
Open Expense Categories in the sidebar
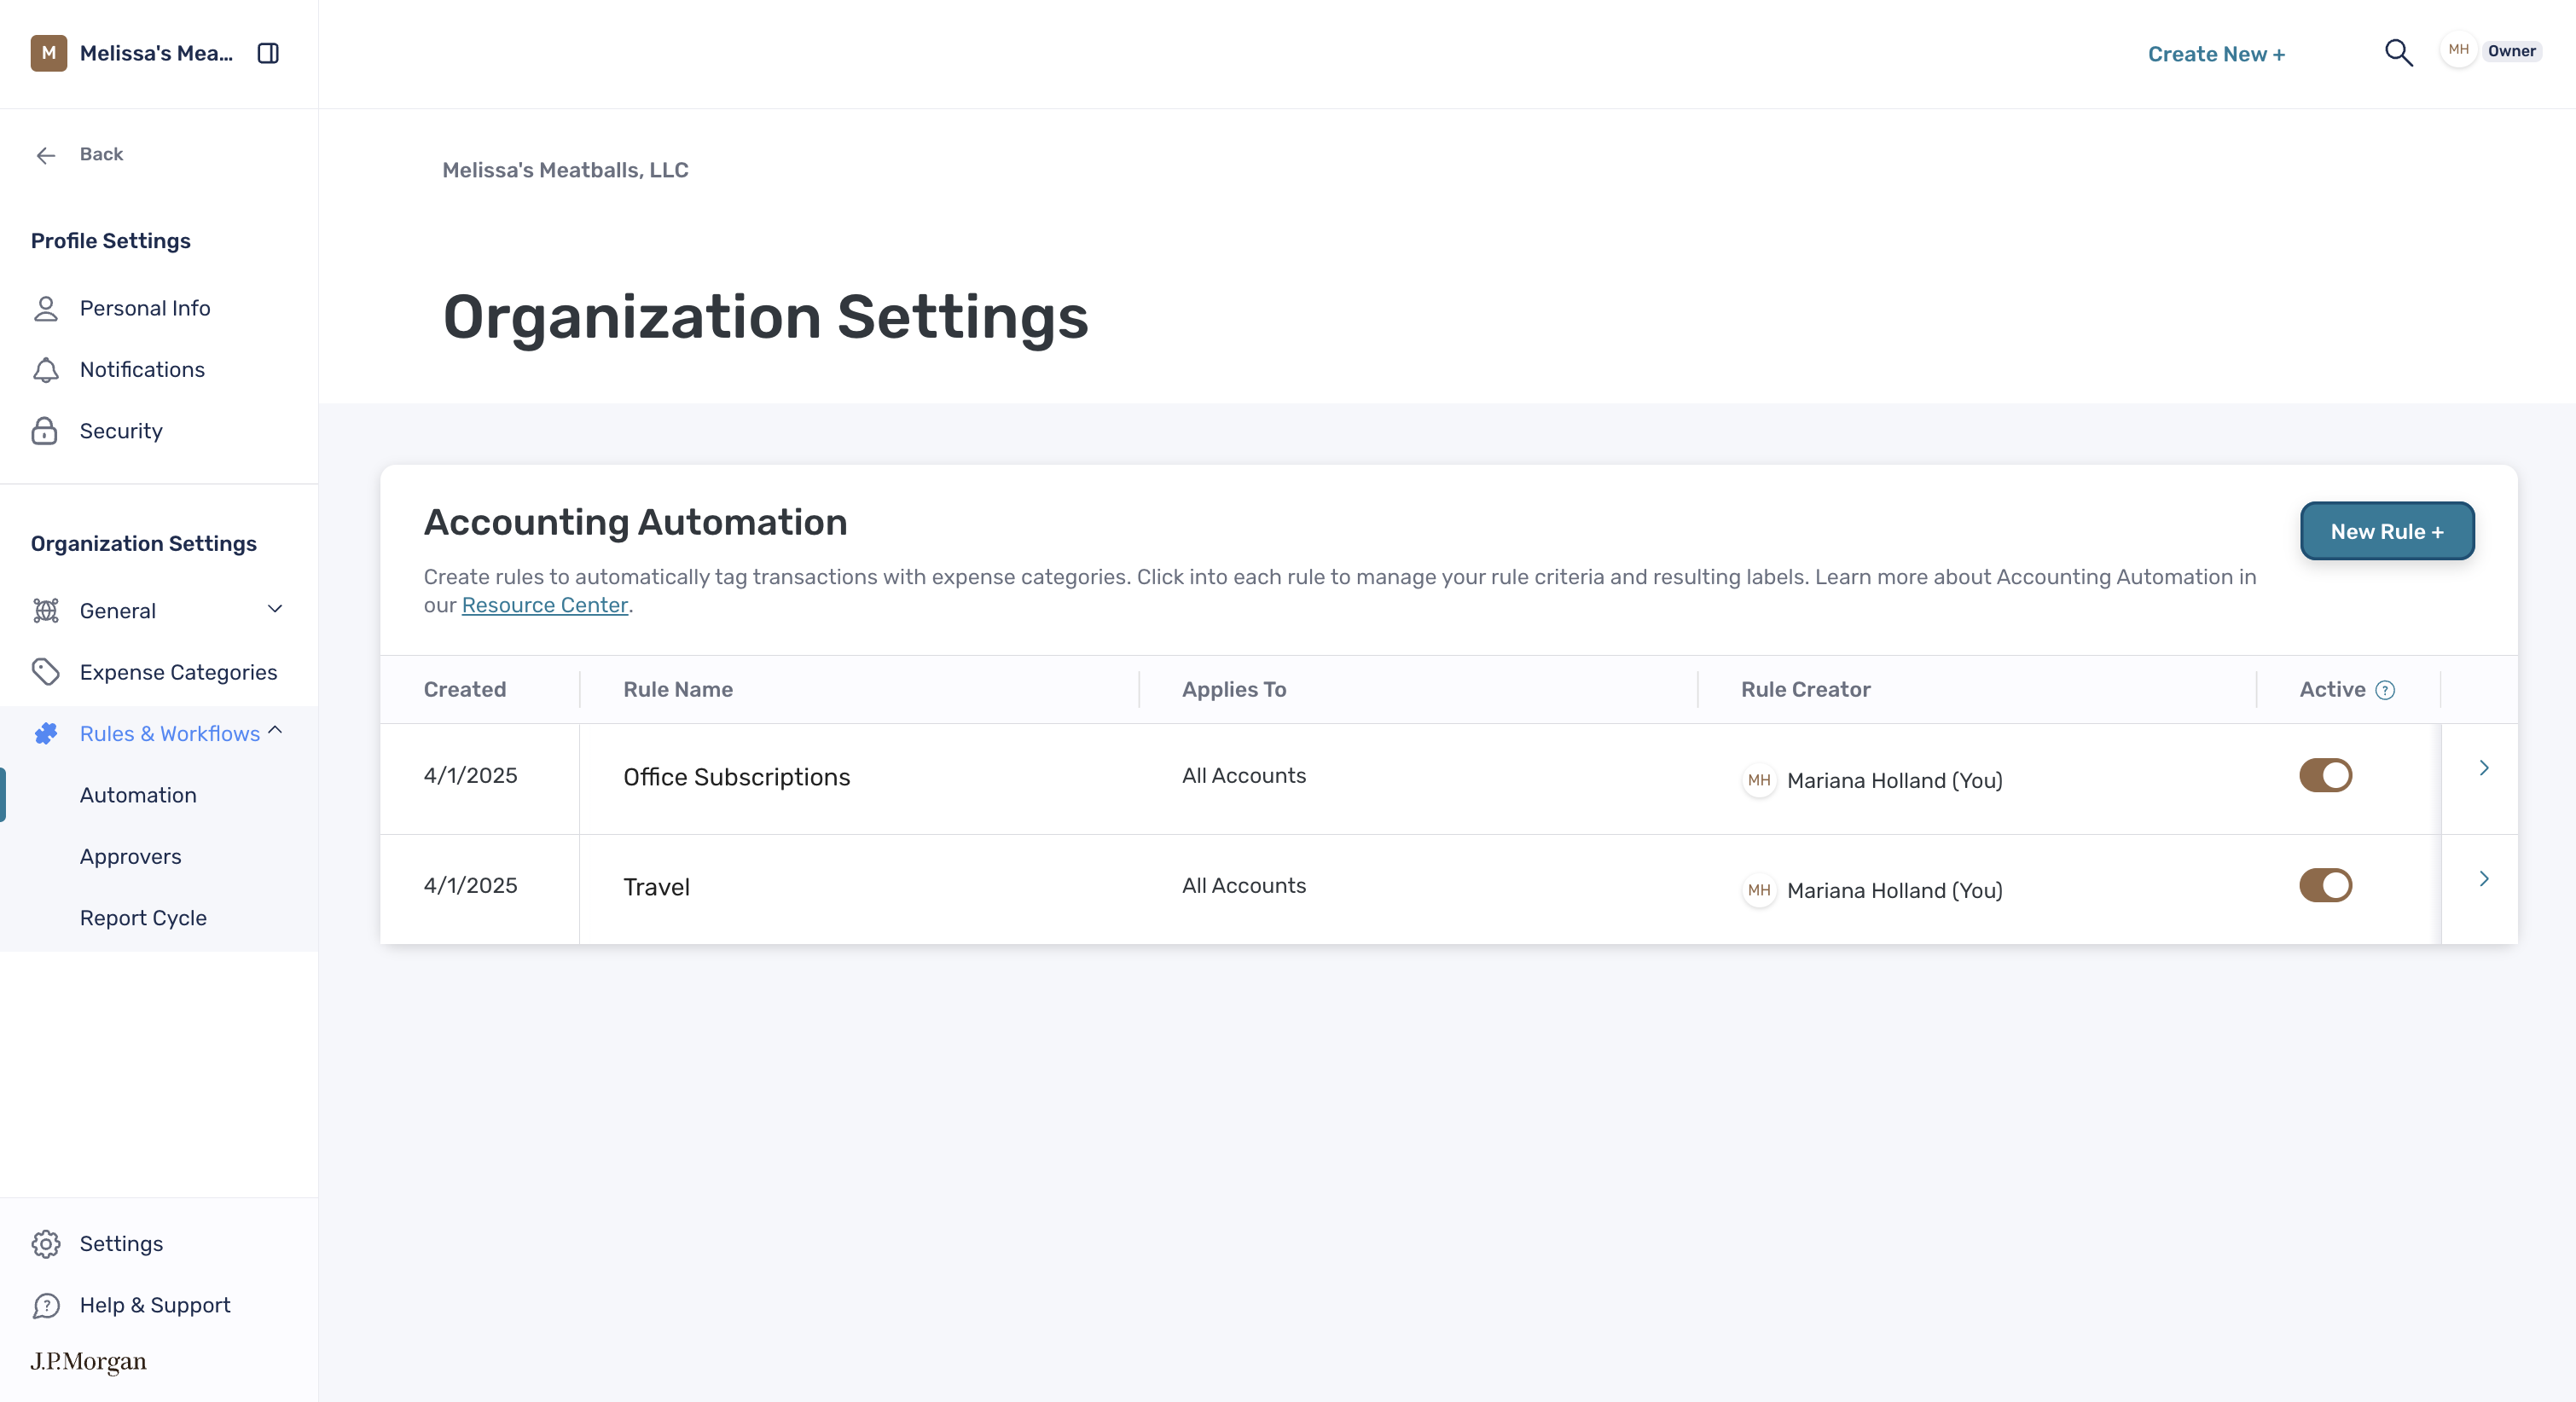(x=178, y=672)
